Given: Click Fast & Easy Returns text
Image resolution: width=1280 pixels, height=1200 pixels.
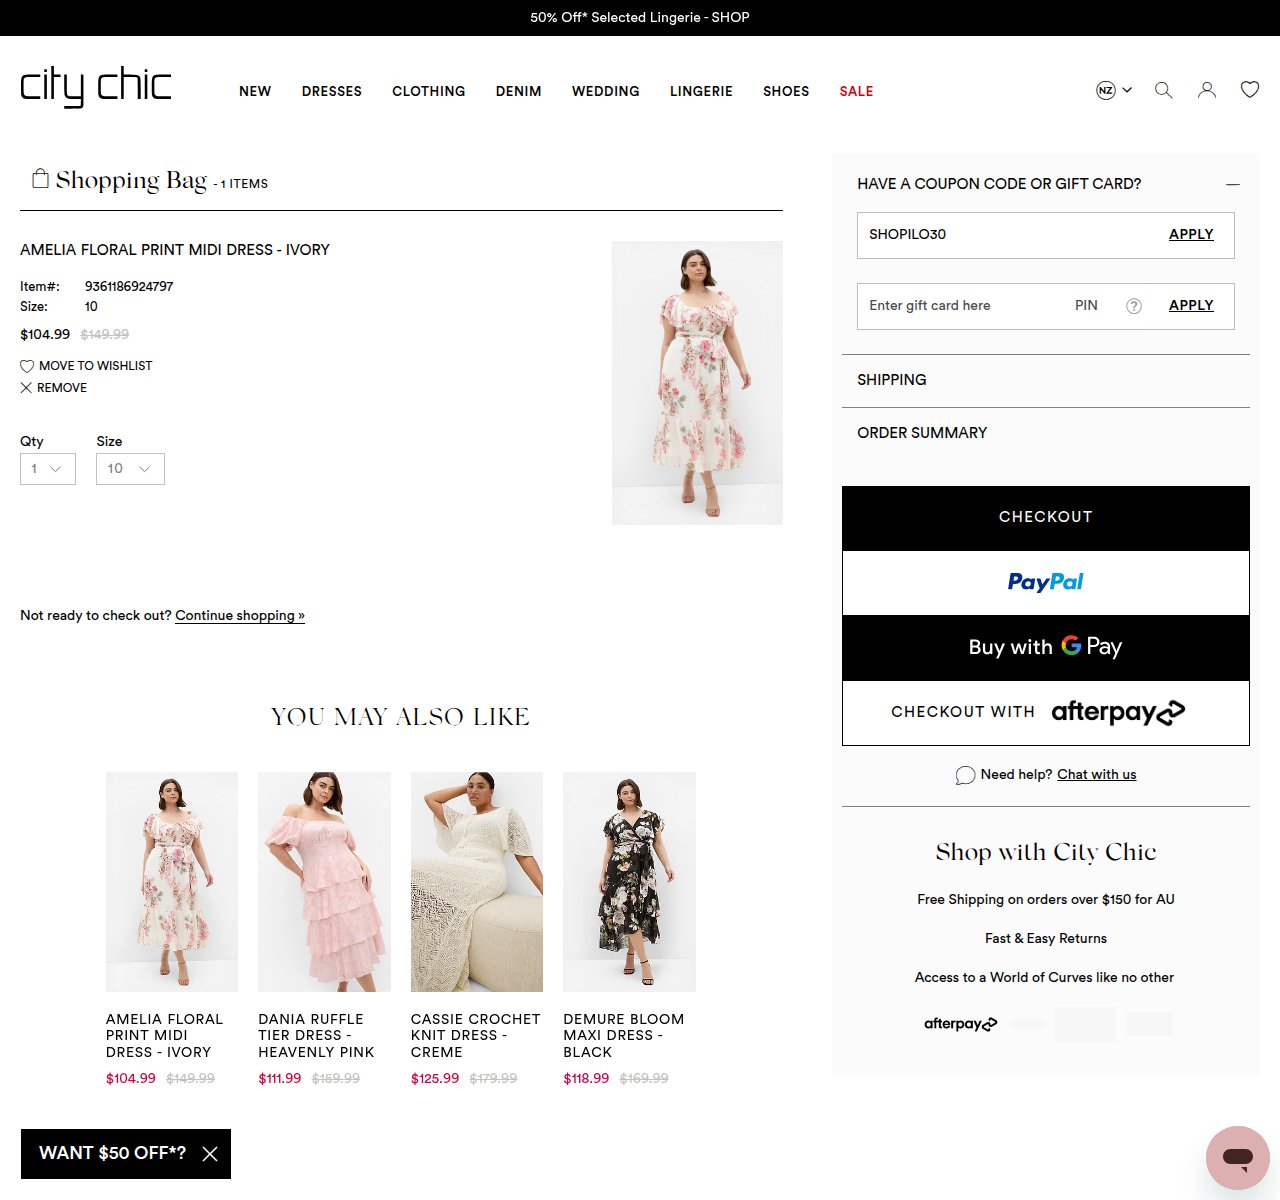Looking at the screenshot, I should [1046, 939].
